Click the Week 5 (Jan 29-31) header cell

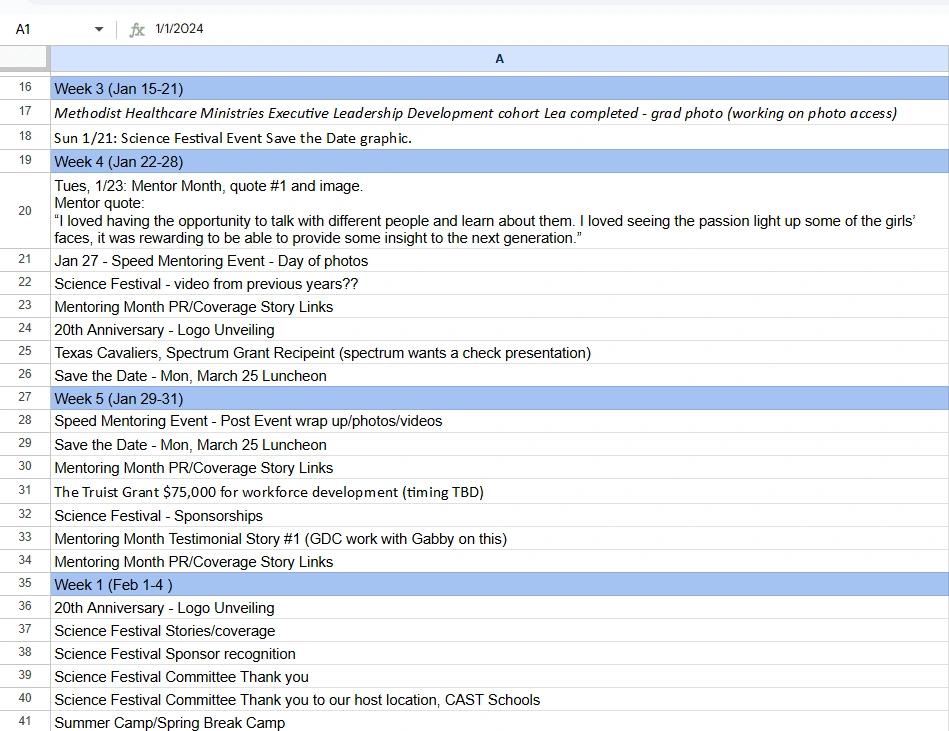click(x=300, y=398)
